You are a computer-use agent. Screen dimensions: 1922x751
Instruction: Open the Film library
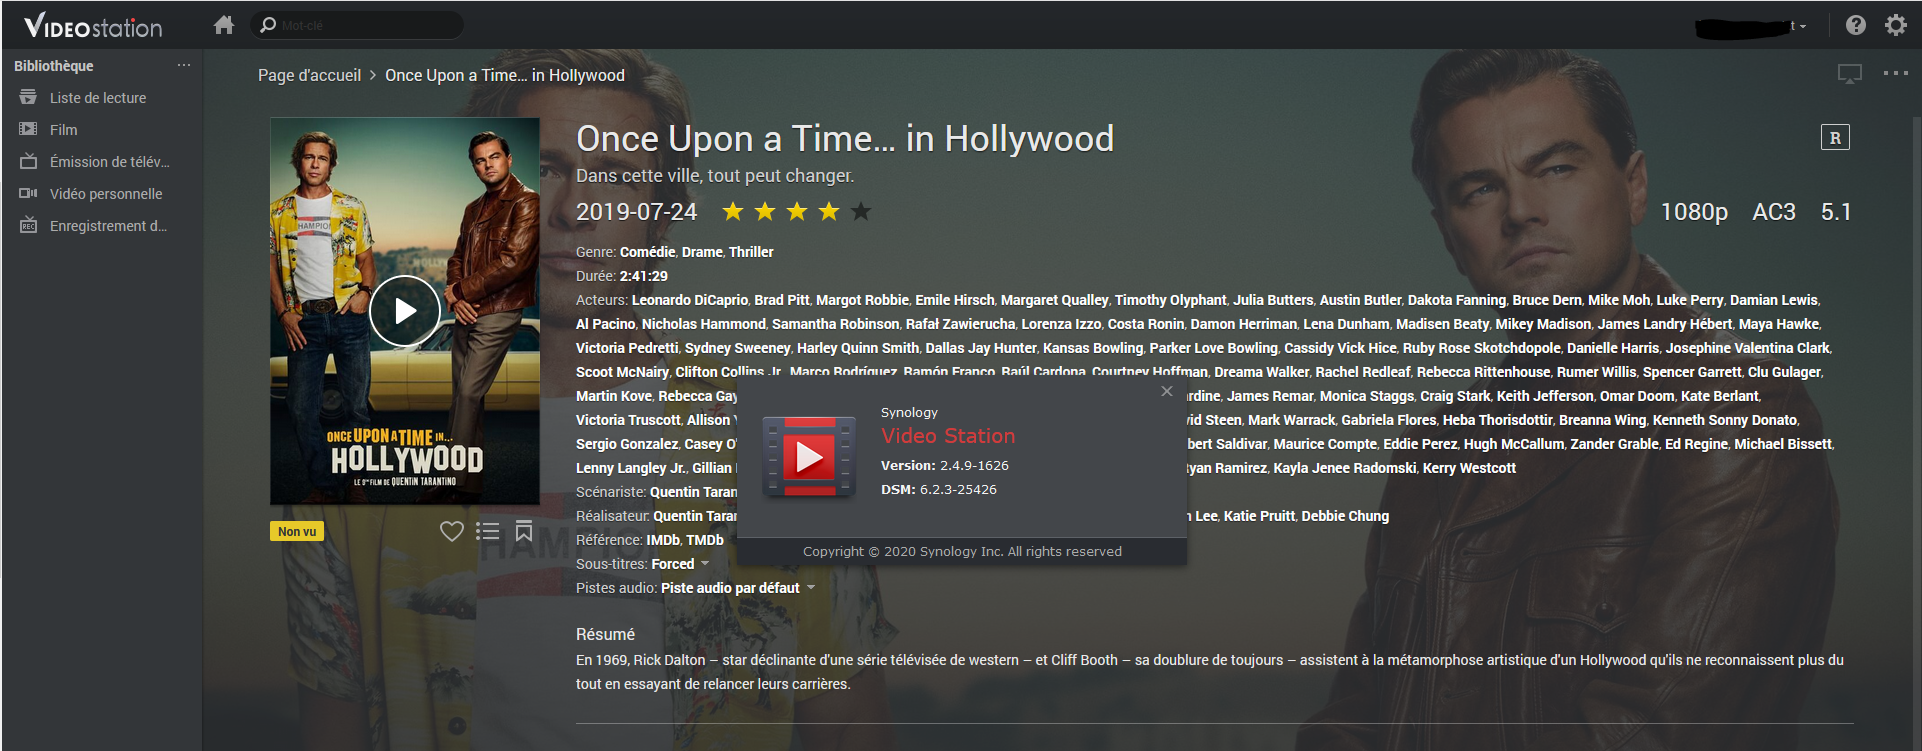(x=64, y=129)
